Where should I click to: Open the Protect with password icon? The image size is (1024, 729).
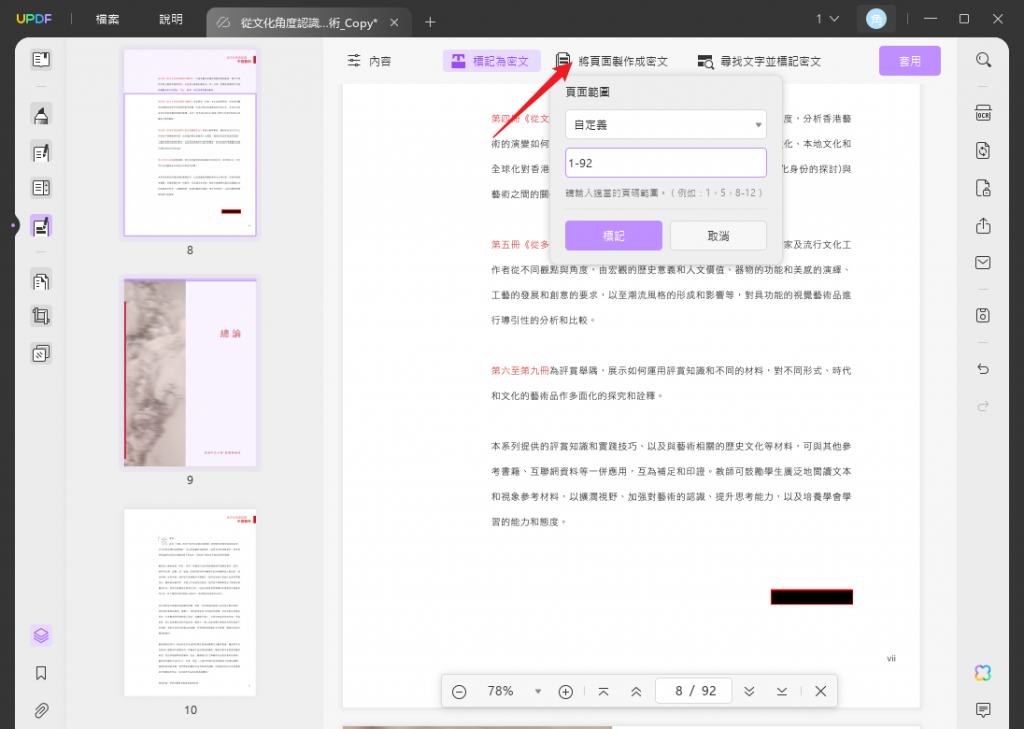[983, 188]
